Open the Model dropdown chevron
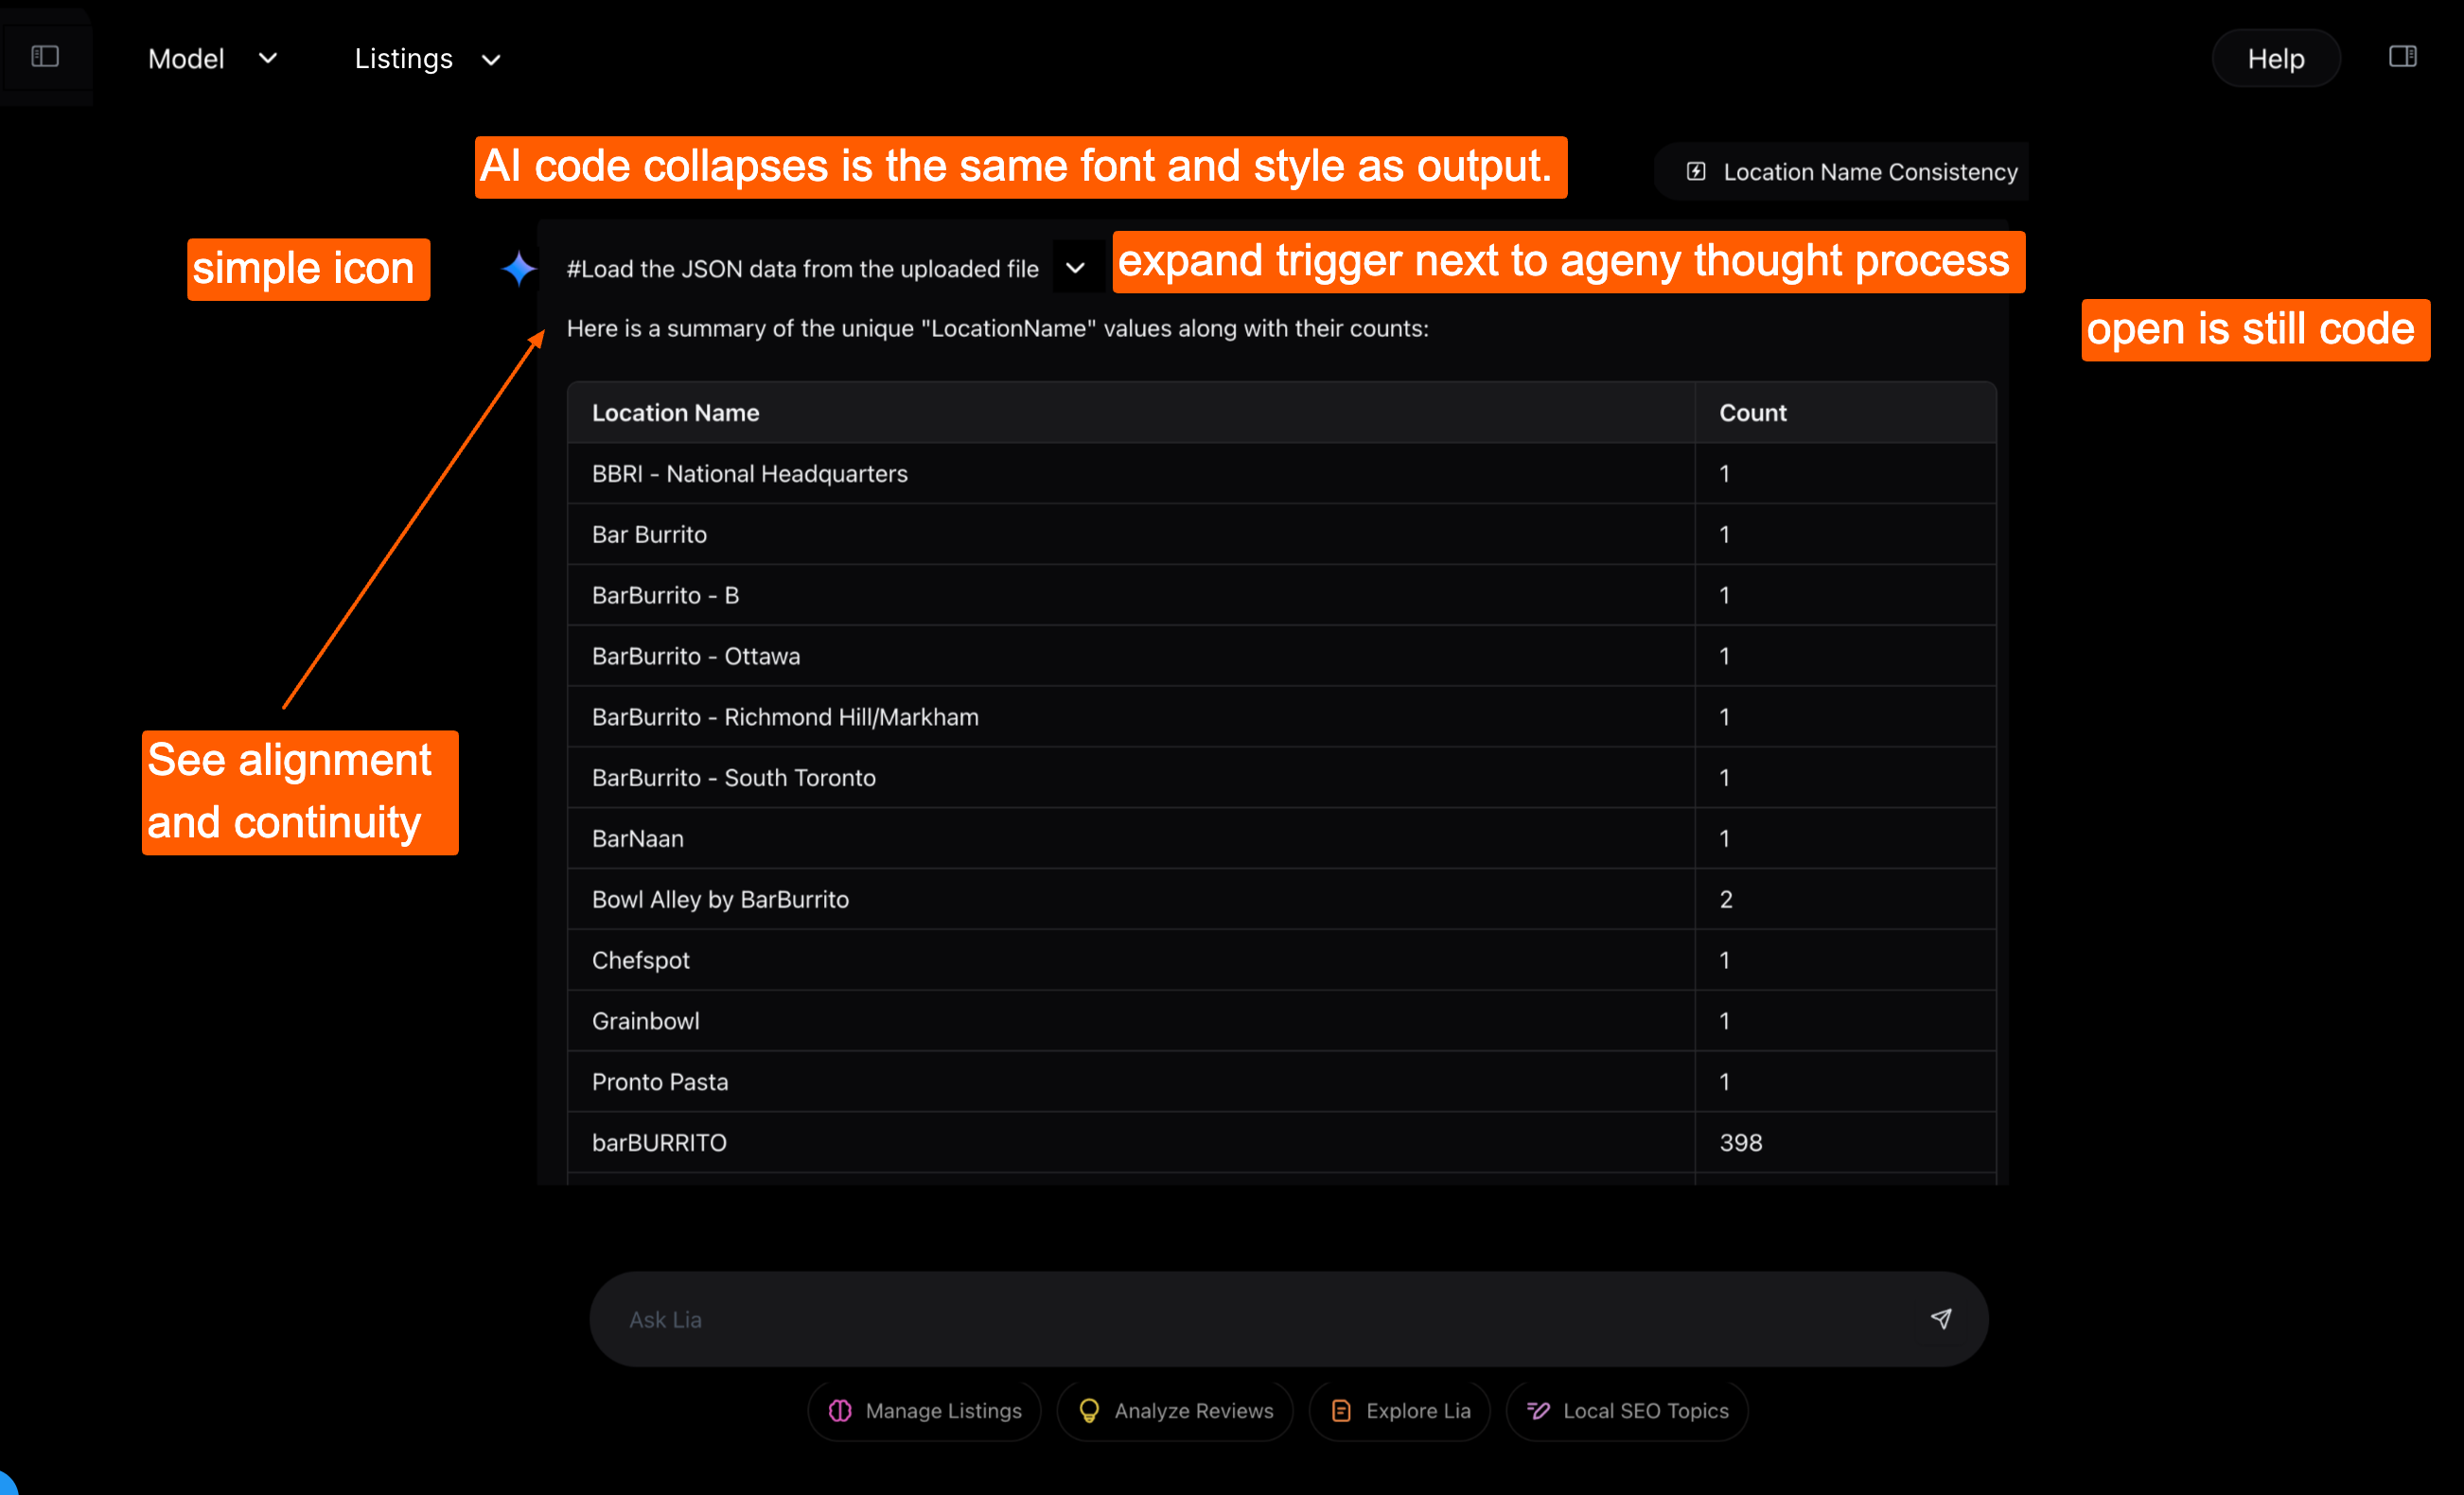 pyautogui.click(x=268, y=59)
